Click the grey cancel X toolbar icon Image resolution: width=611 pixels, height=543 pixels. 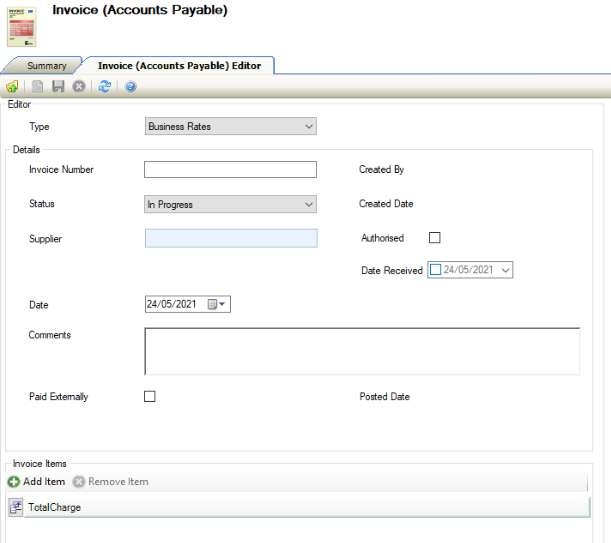pos(79,87)
